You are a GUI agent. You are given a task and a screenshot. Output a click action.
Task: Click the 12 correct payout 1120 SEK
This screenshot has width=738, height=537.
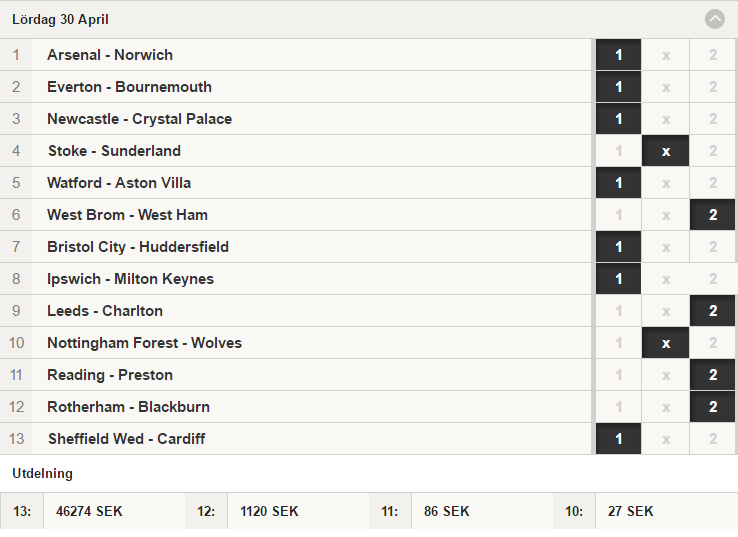(x=269, y=511)
